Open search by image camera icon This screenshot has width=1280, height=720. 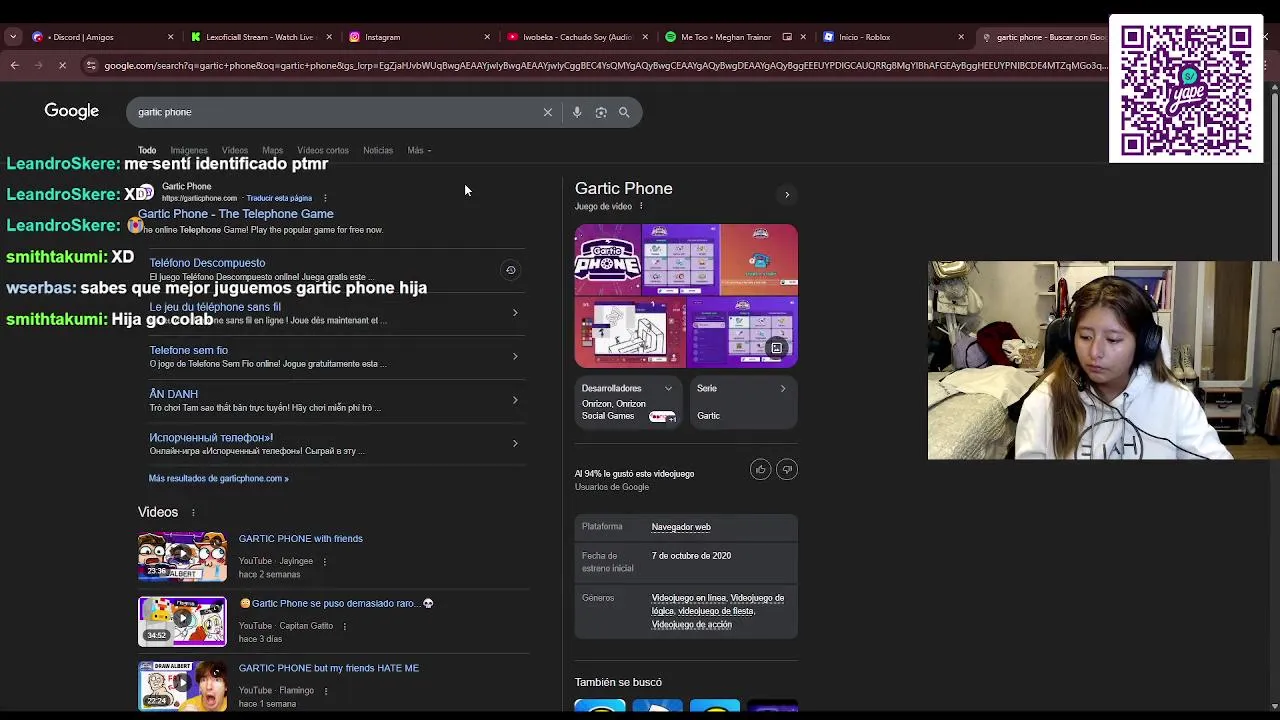coord(601,112)
